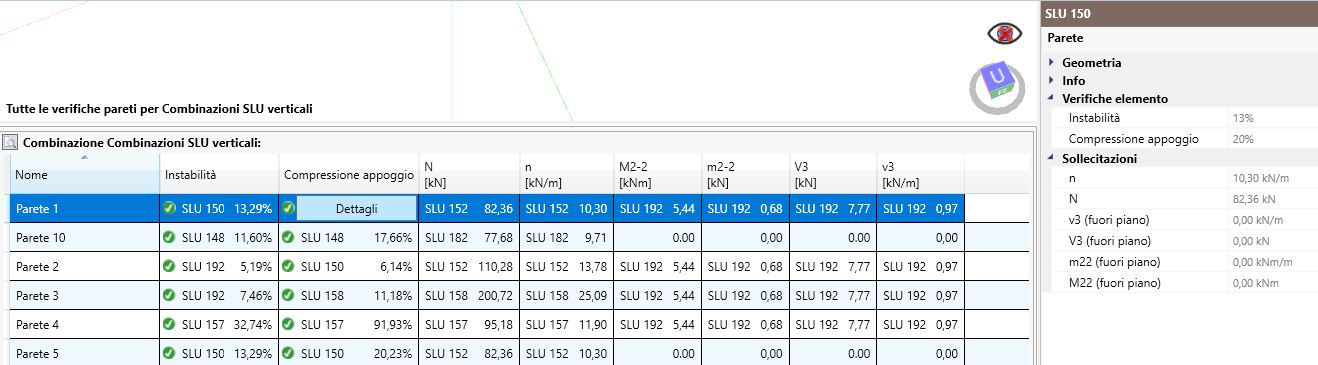Click green check in Parete 5 Instabilità cell

169,353
